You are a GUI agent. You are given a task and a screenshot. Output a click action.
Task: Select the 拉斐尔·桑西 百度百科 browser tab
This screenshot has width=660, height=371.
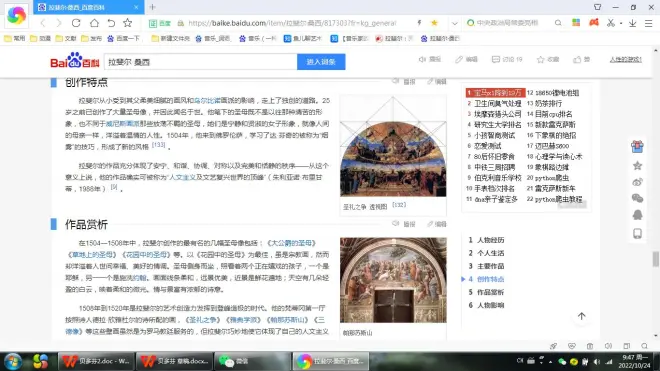(x=88, y=7)
